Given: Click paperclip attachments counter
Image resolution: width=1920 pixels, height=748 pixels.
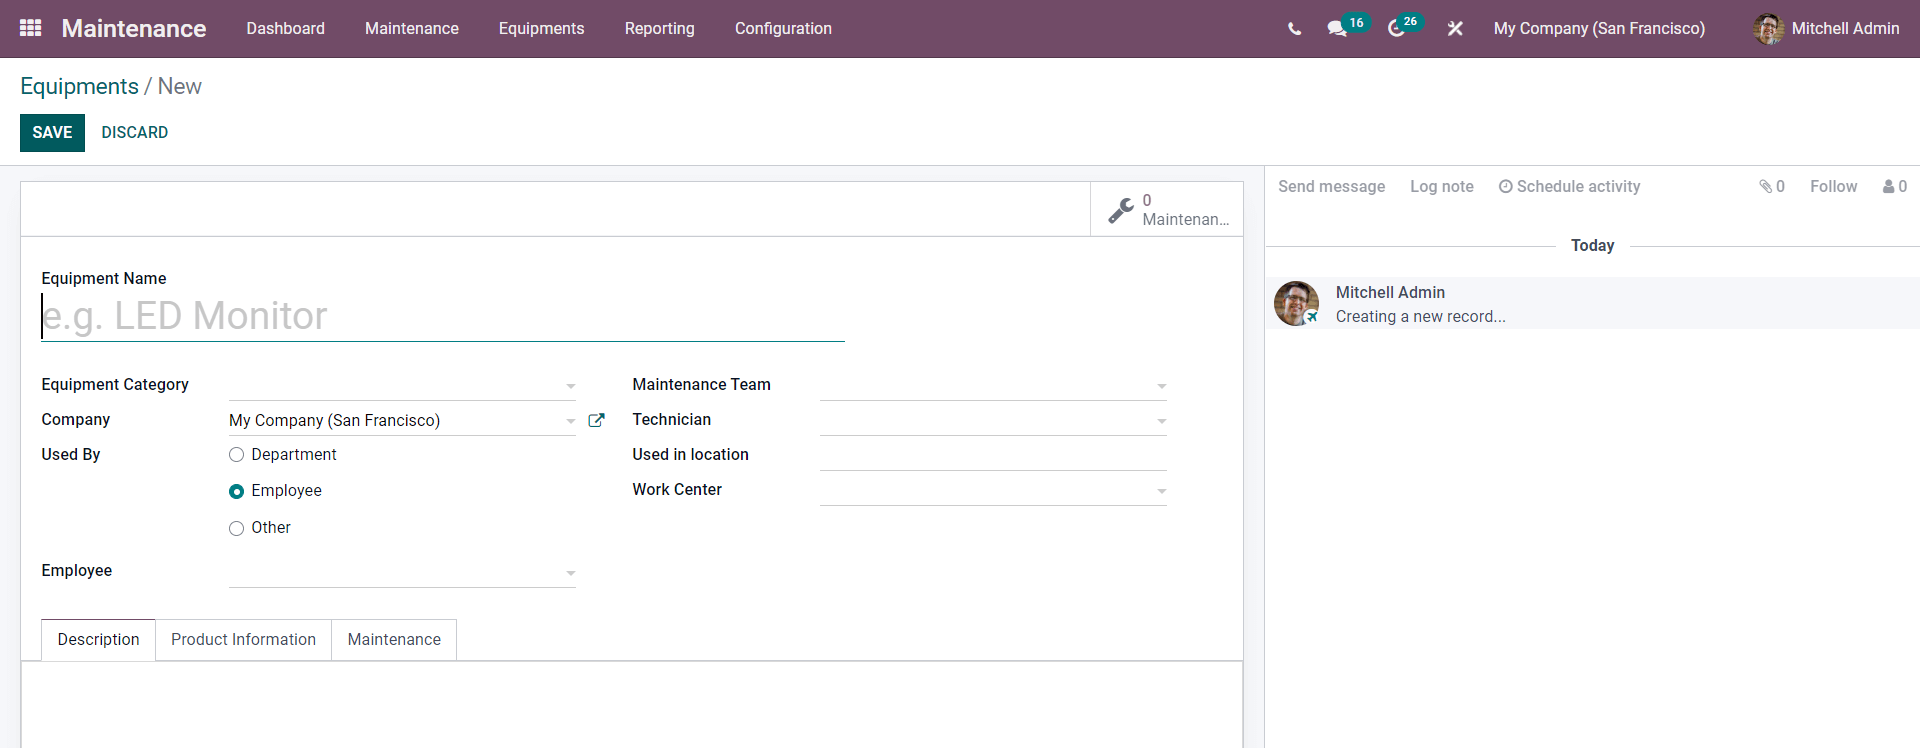Looking at the screenshot, I should (x=1772, y=186).
